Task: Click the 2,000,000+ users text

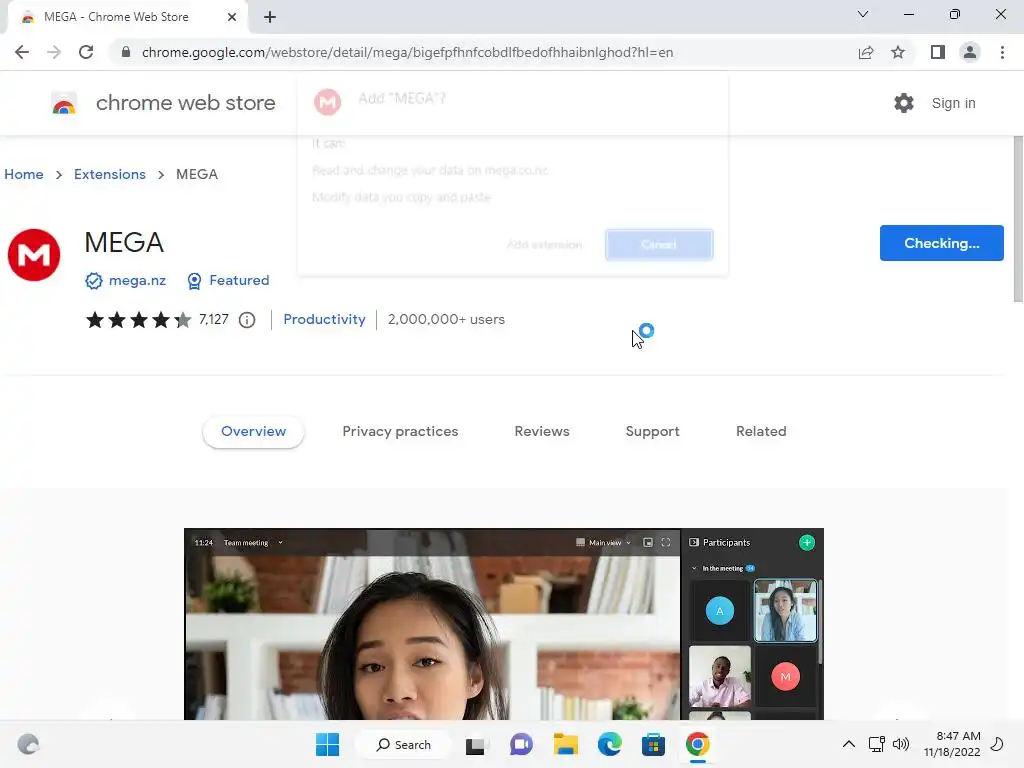Action: tap(446, 319)
